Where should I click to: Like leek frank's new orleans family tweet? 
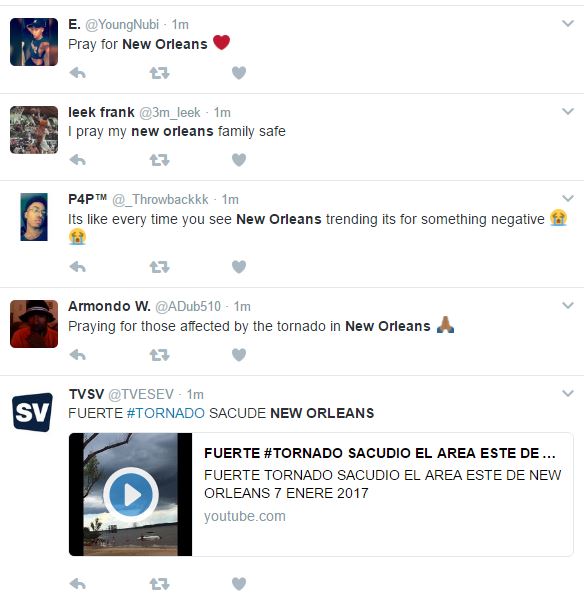239,160
